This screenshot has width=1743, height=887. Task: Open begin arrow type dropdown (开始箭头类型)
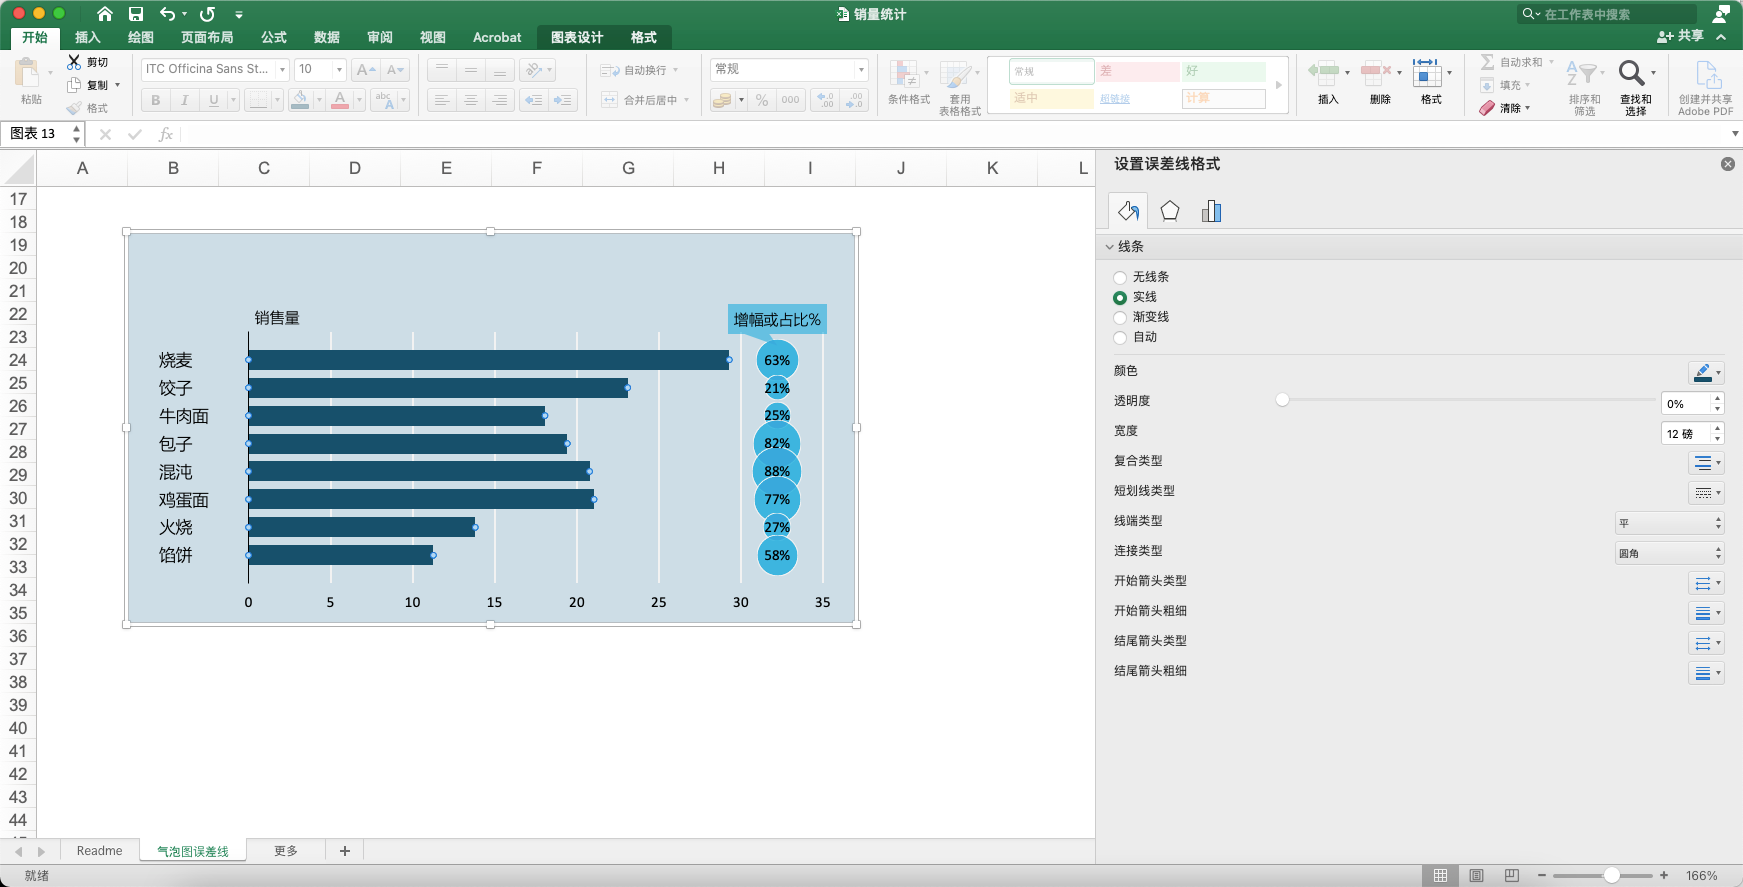(1706, 583)
